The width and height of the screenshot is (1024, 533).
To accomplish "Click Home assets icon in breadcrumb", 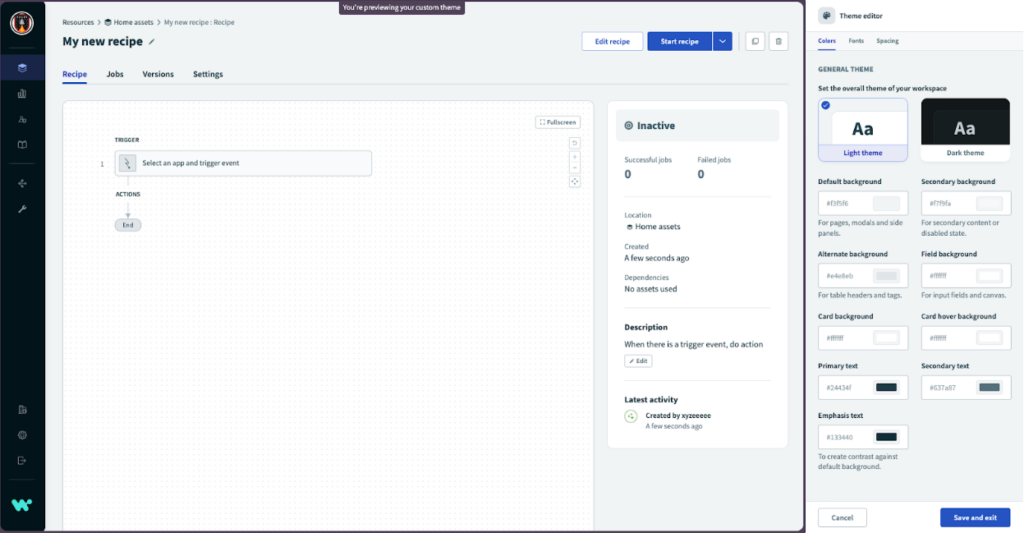I will pos(108,22).
